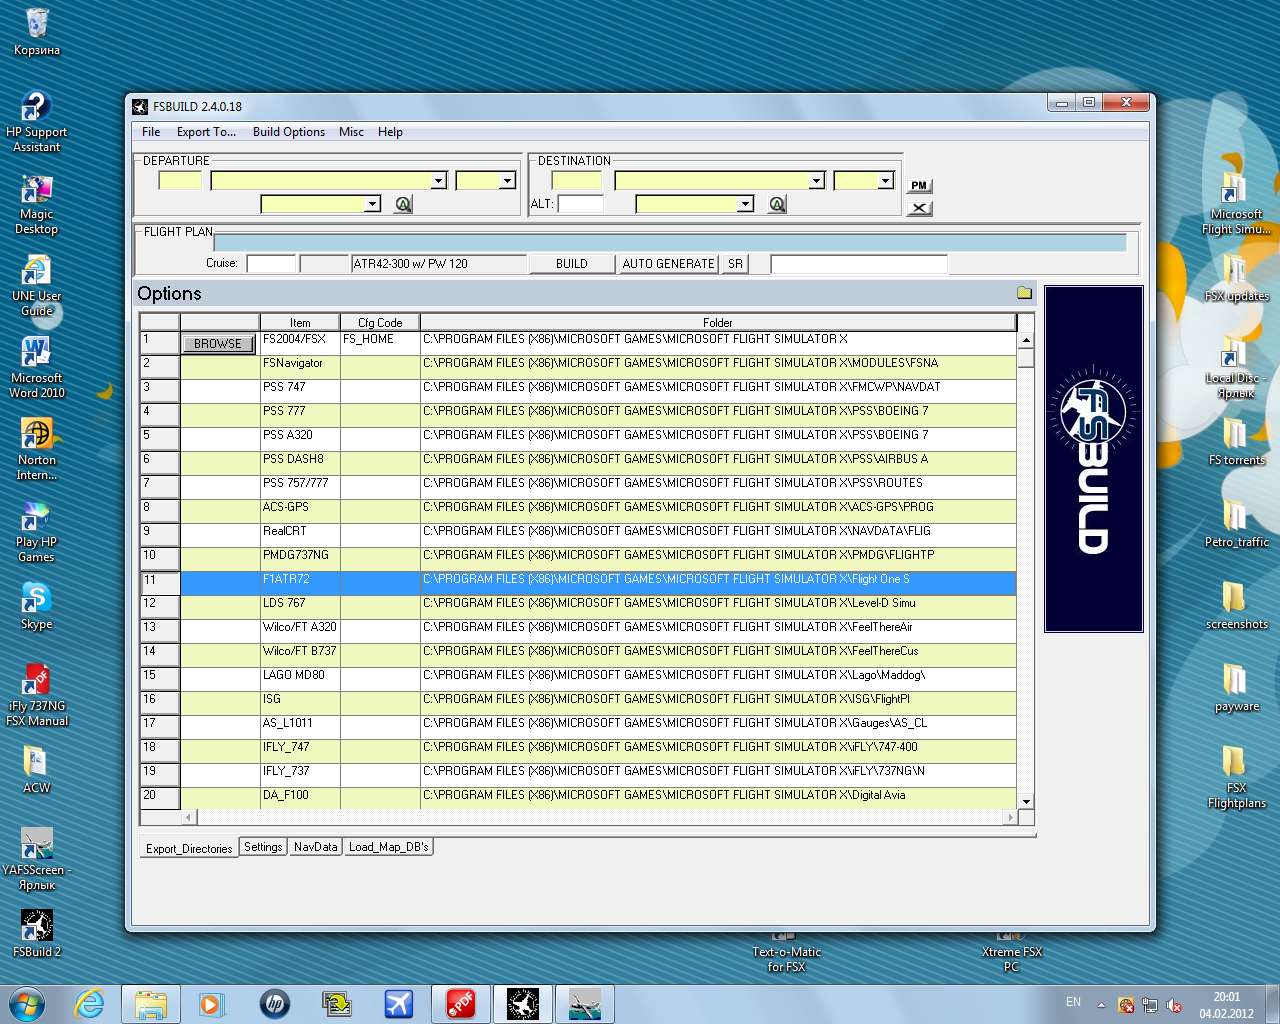
Task: Switch to the Load_Map_DB's tab
Action: pos(389,847)
